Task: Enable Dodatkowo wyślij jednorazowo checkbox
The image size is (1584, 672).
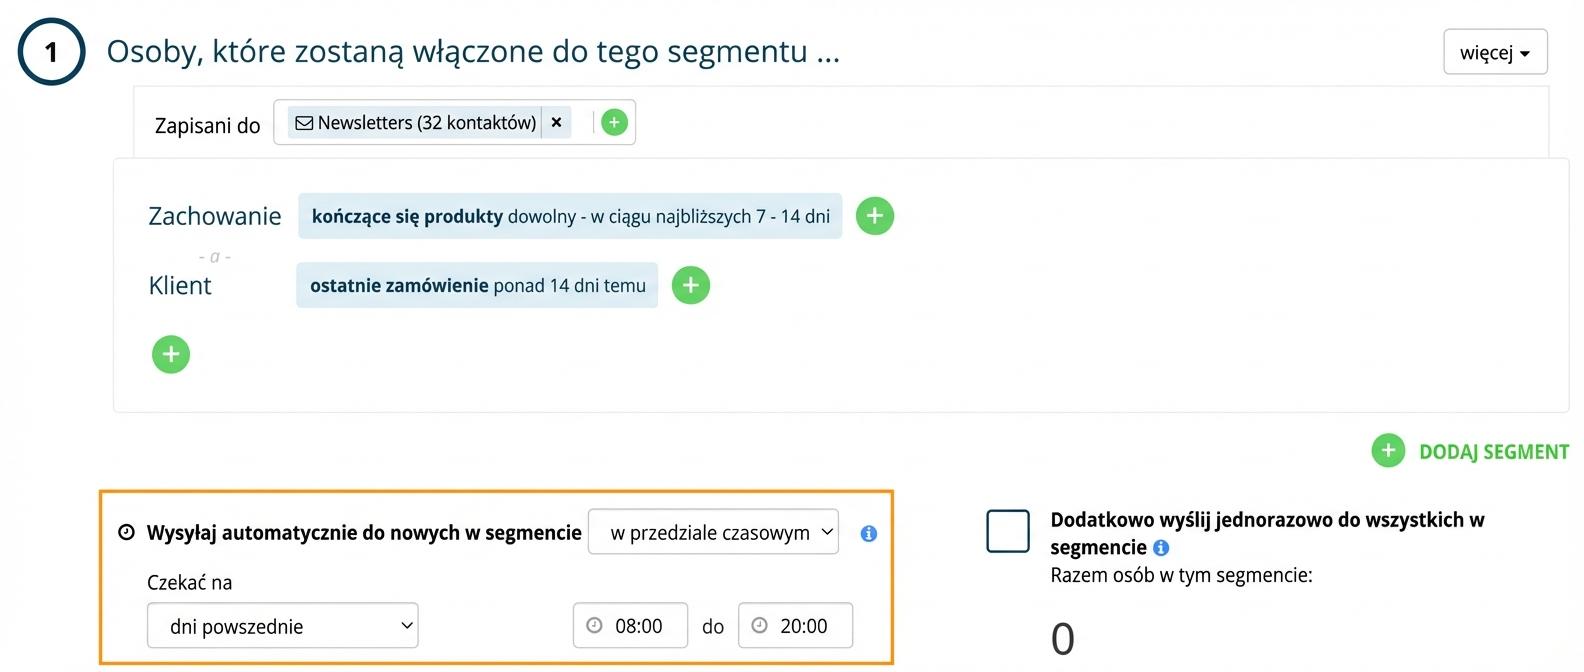Action: click(x=1008, y=531)
